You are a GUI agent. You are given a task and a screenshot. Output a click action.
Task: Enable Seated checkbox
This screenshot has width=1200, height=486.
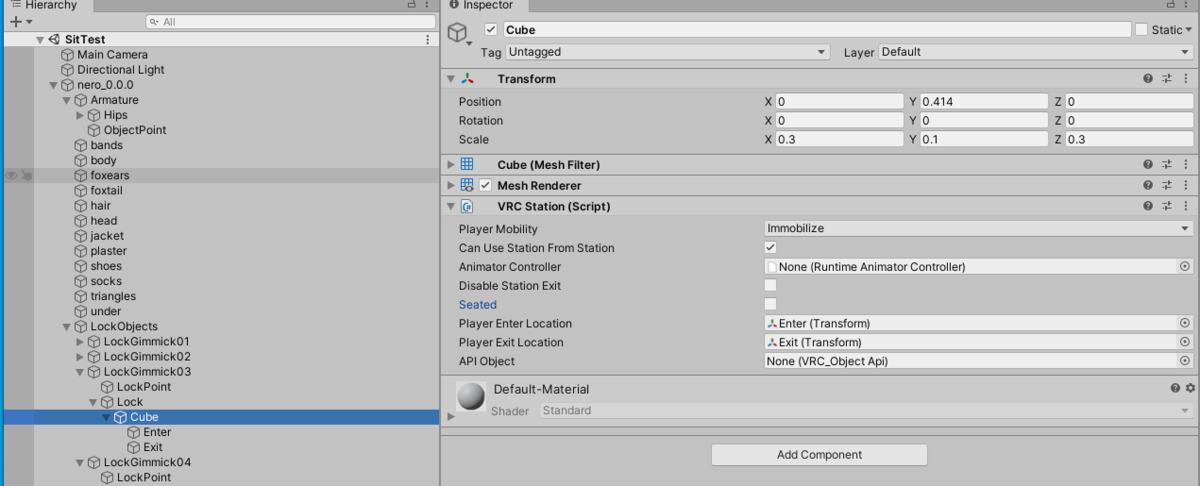click(x=770, y=305)
